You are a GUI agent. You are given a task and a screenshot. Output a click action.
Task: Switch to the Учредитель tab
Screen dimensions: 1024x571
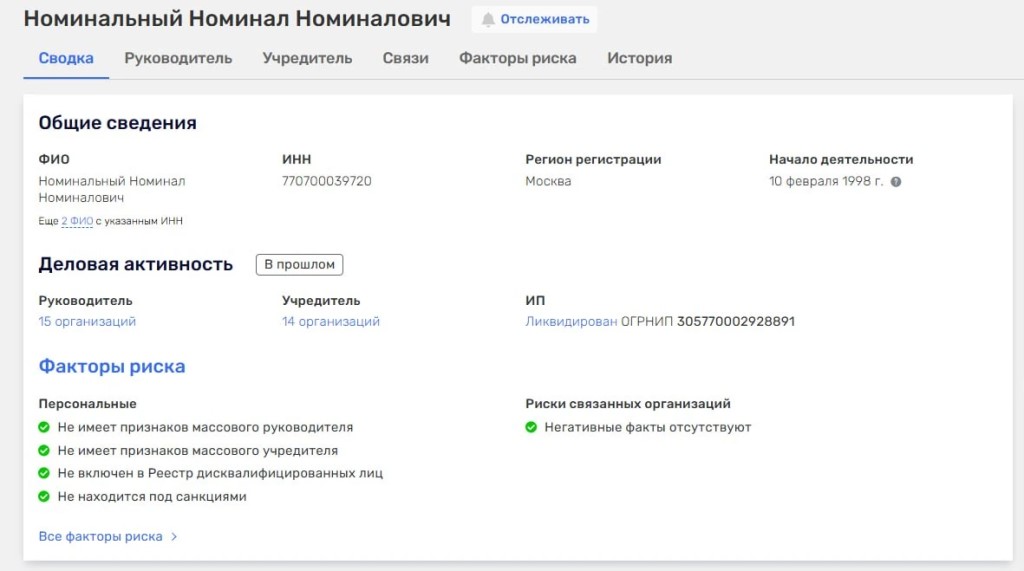point(307,58)
